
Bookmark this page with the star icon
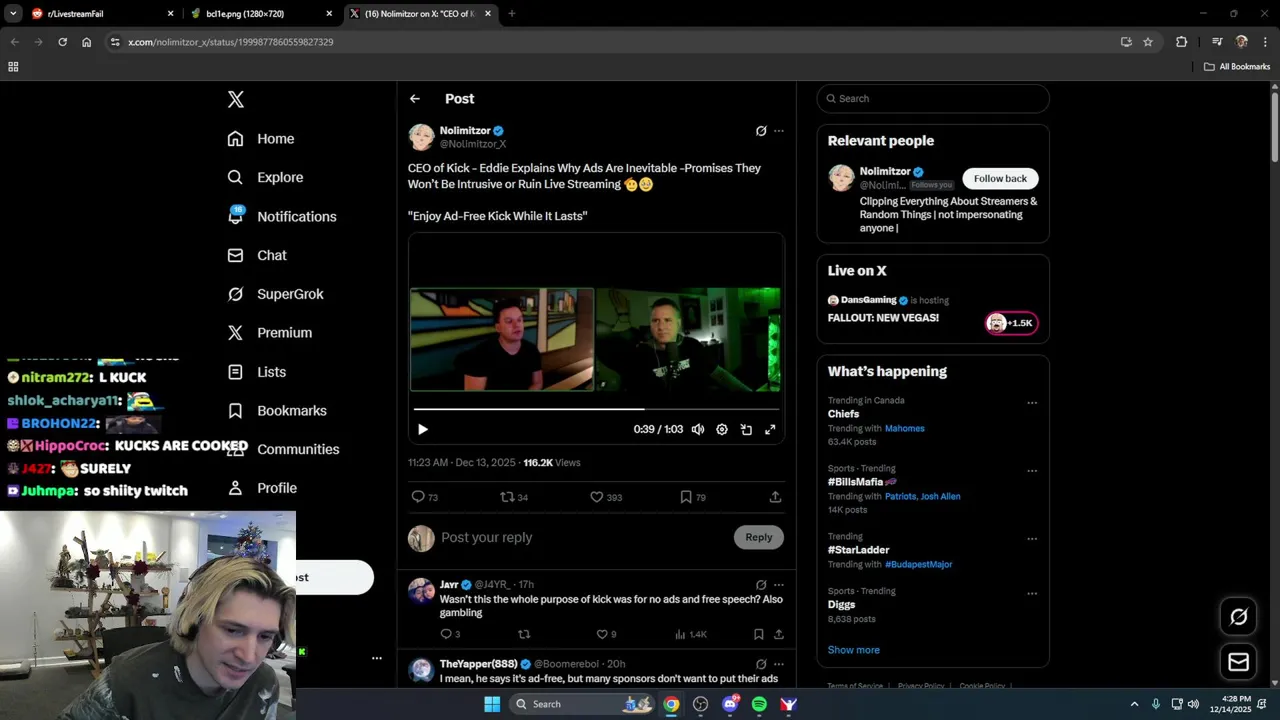tap(1148, 42)
